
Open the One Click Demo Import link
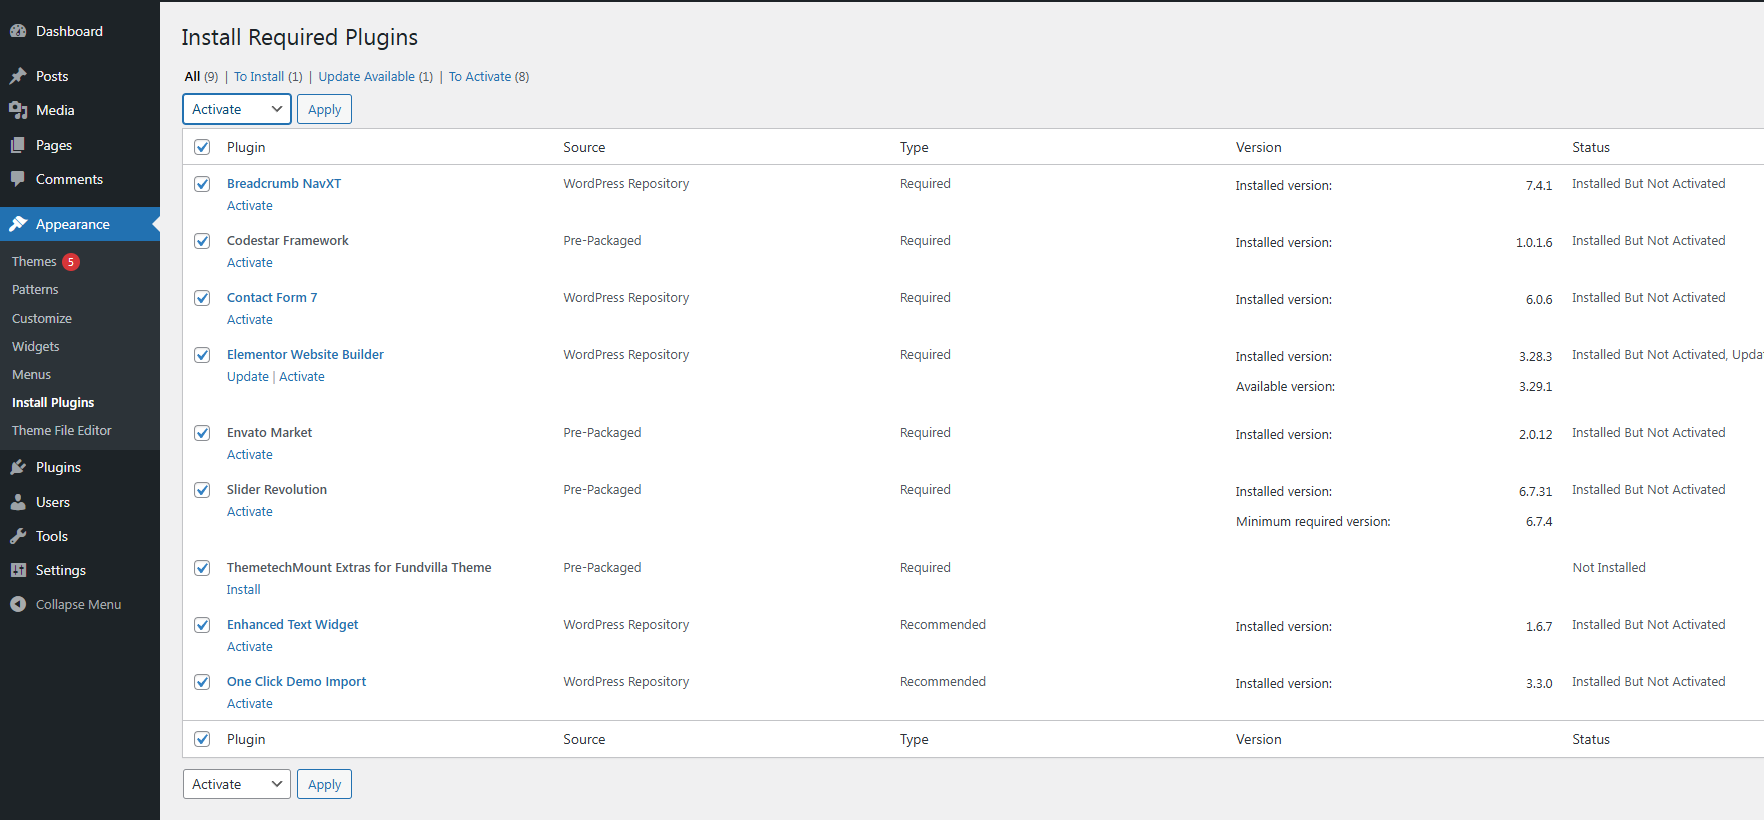point(296,681)
